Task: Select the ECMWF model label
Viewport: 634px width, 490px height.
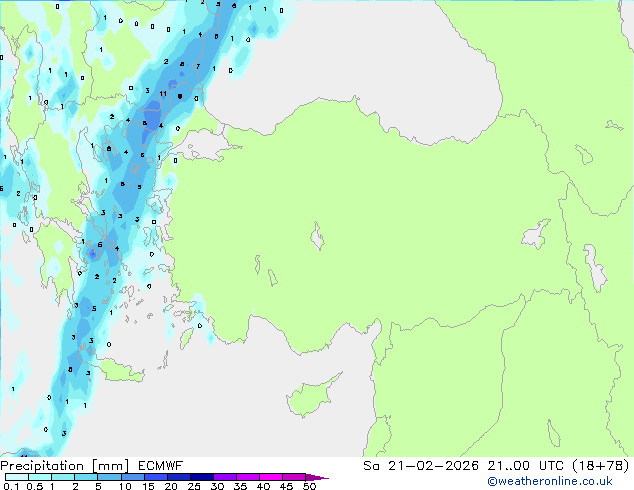Action: (x=161, y=466)
